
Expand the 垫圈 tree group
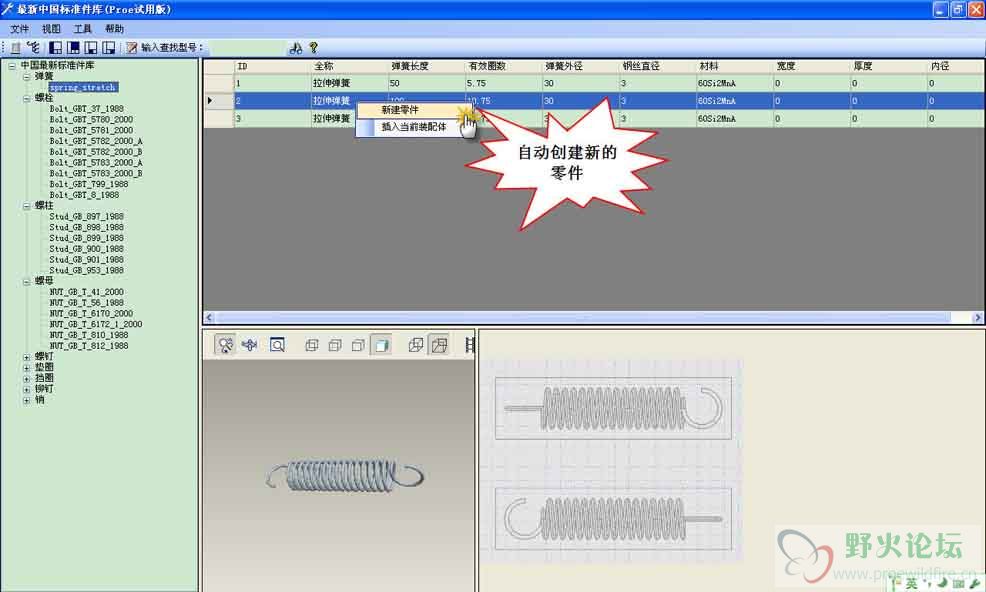(x=26, y=367)
